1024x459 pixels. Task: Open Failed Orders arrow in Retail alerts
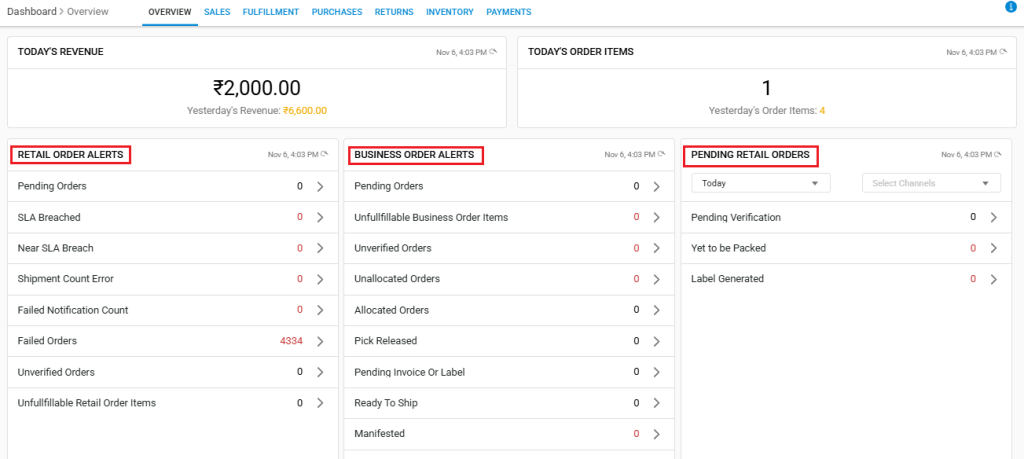click(320, 341)
